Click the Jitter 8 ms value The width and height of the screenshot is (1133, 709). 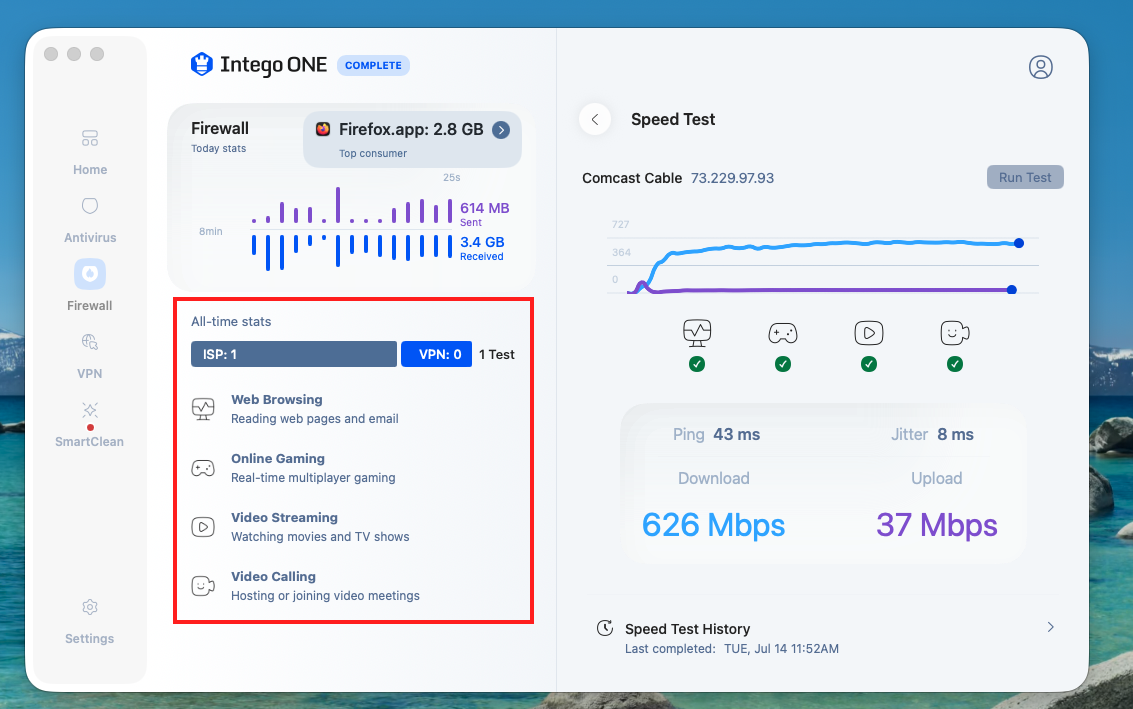(955, 434)
